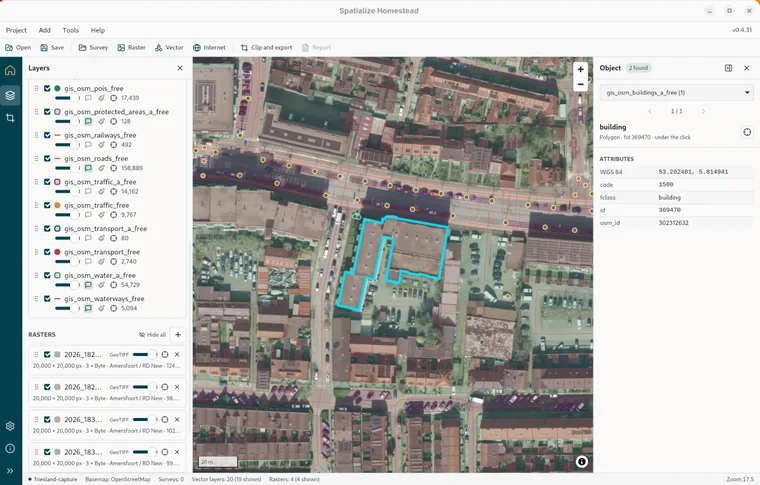Remove the raster ending in 98

(x=177, y=387)
